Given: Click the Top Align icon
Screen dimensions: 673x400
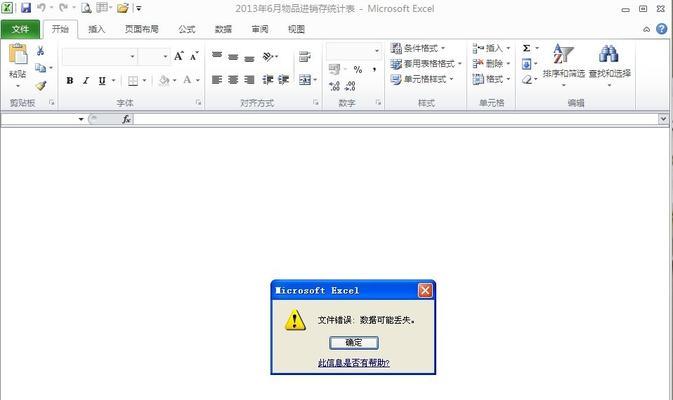Looking at the screenshot, I should [x=217, y=56].
